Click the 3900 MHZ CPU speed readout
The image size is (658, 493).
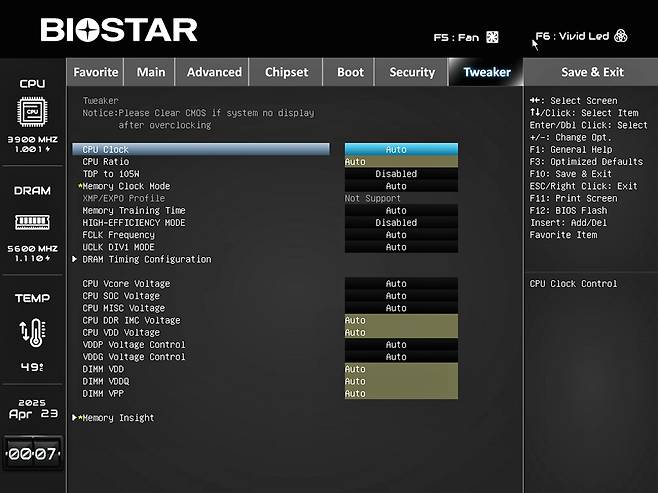coord(32,139)
